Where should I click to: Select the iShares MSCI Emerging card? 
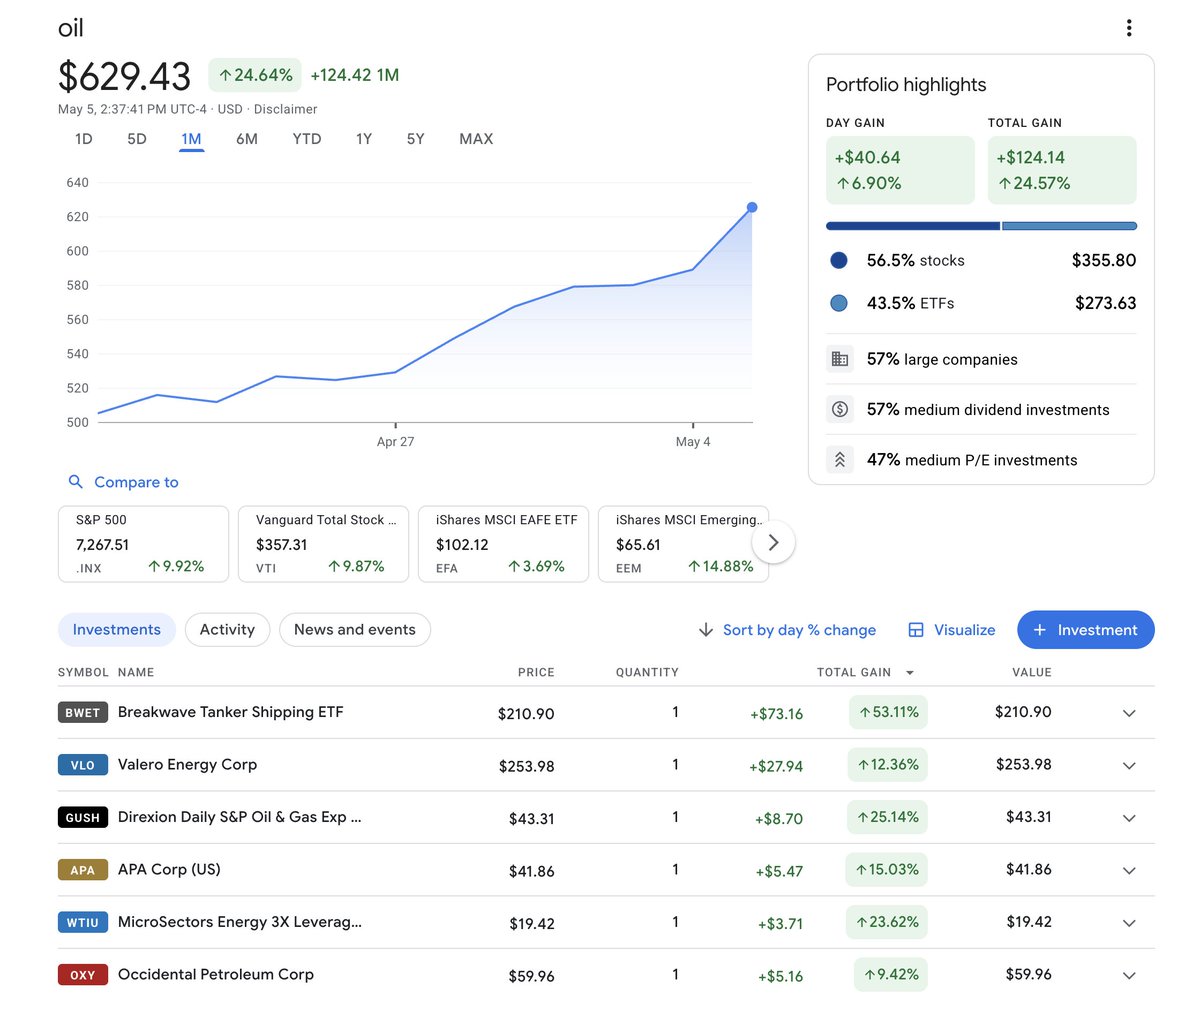click(x=684, y=544)
